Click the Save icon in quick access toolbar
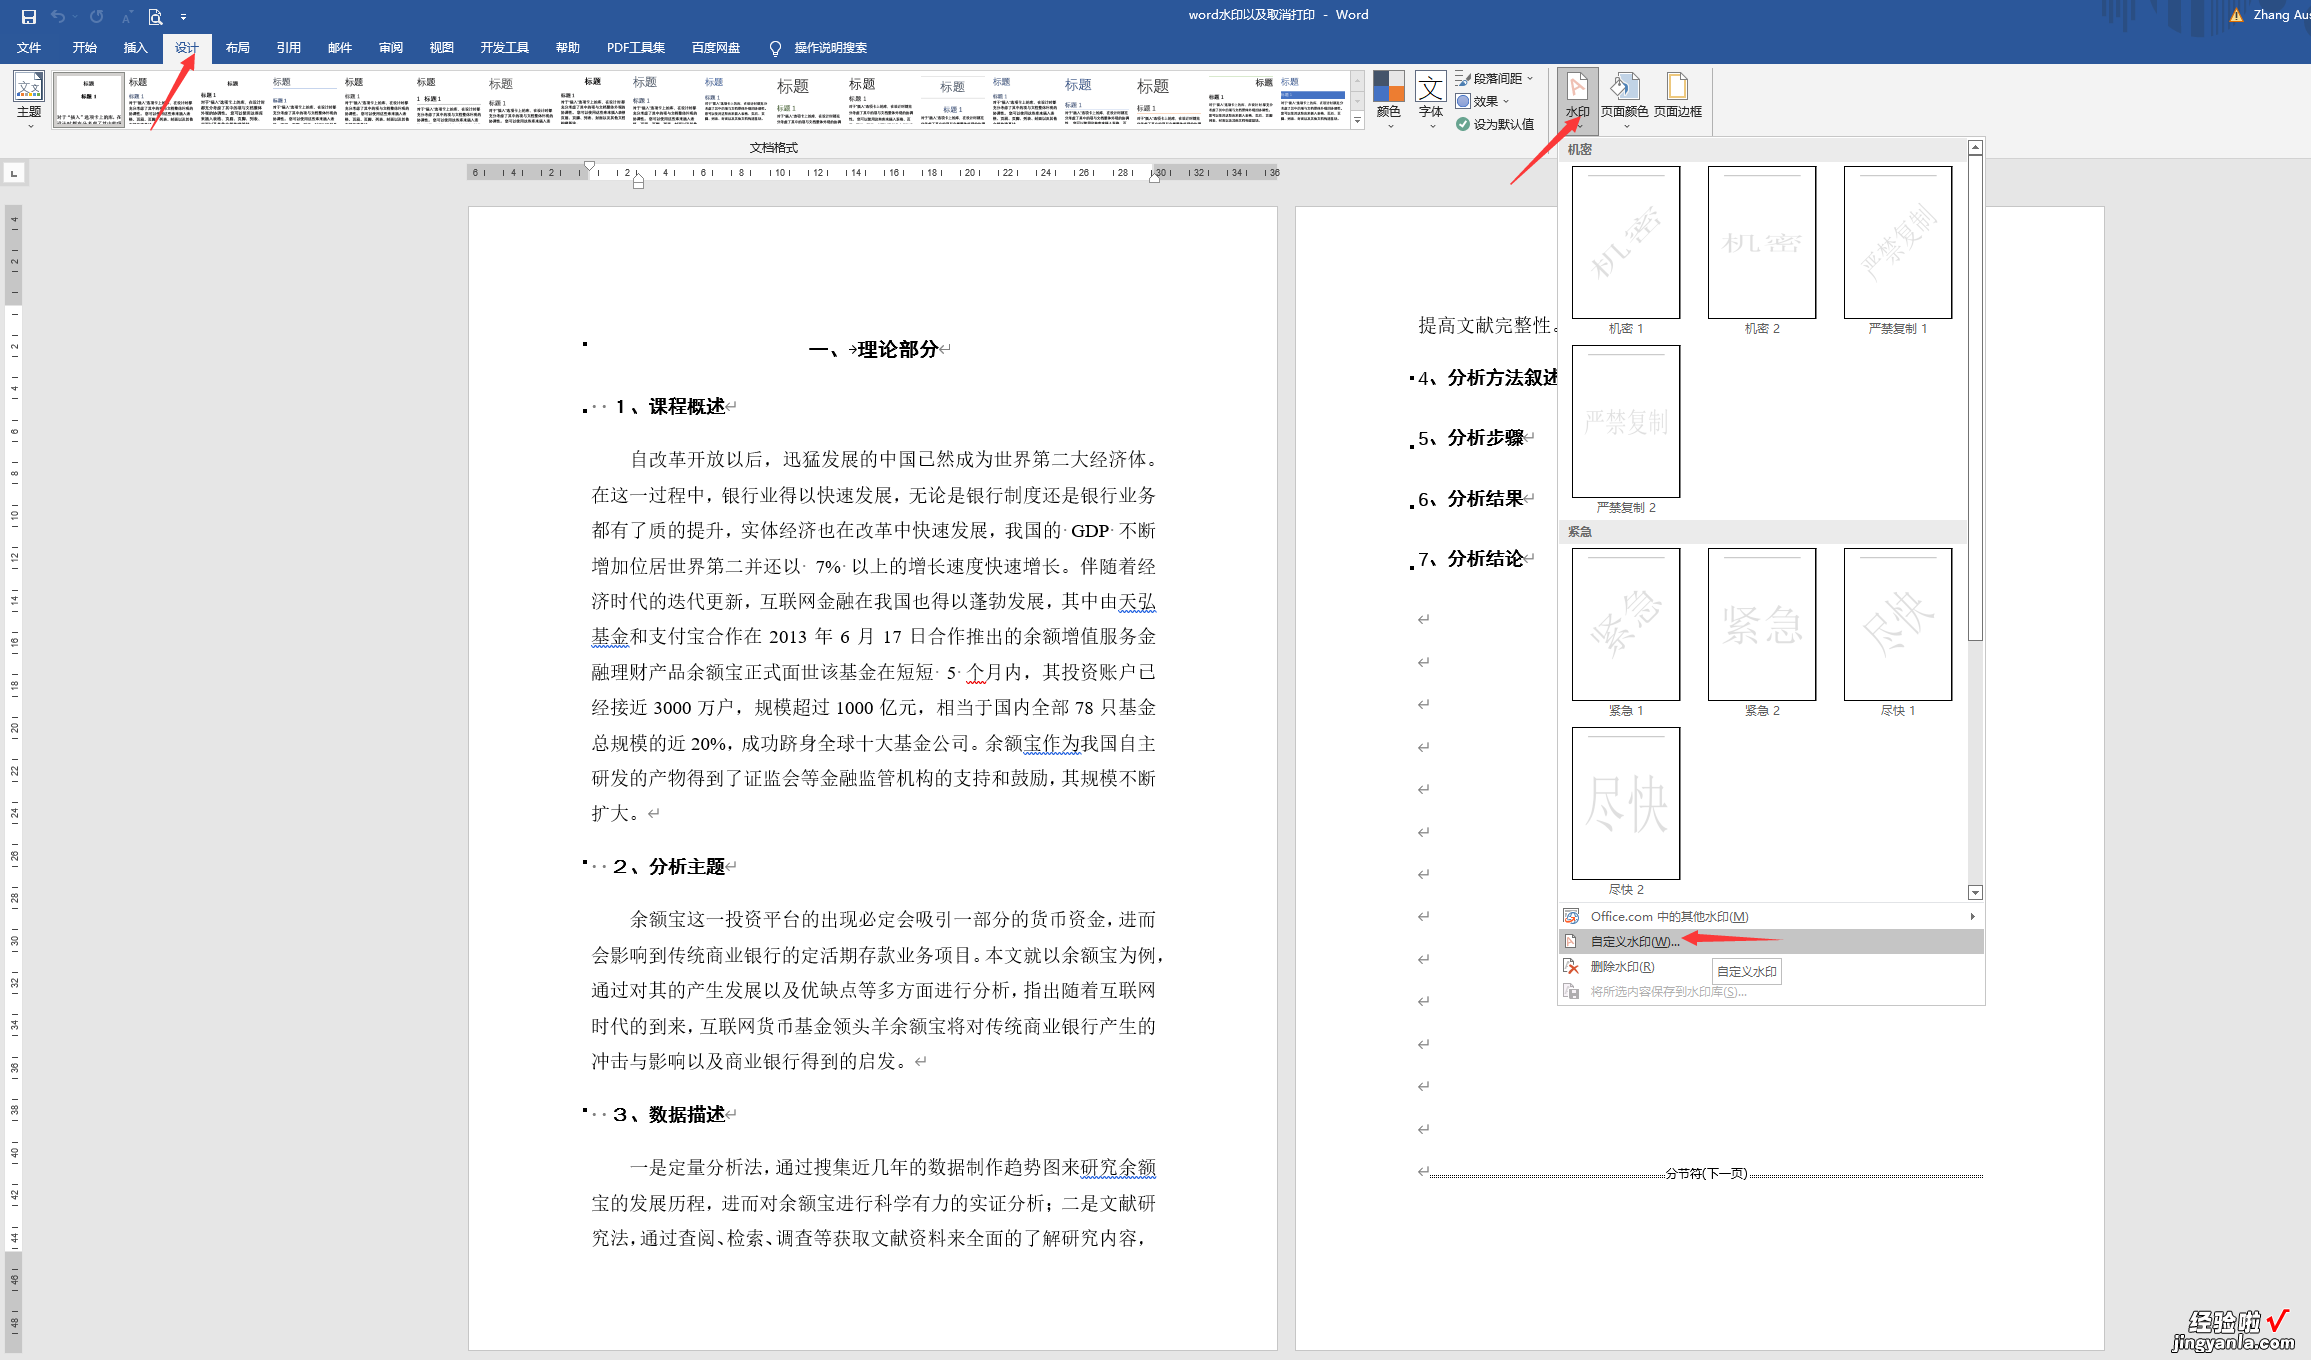Image resolution: width=2311 pixels, height=1360 pixels. coord(28,16)
